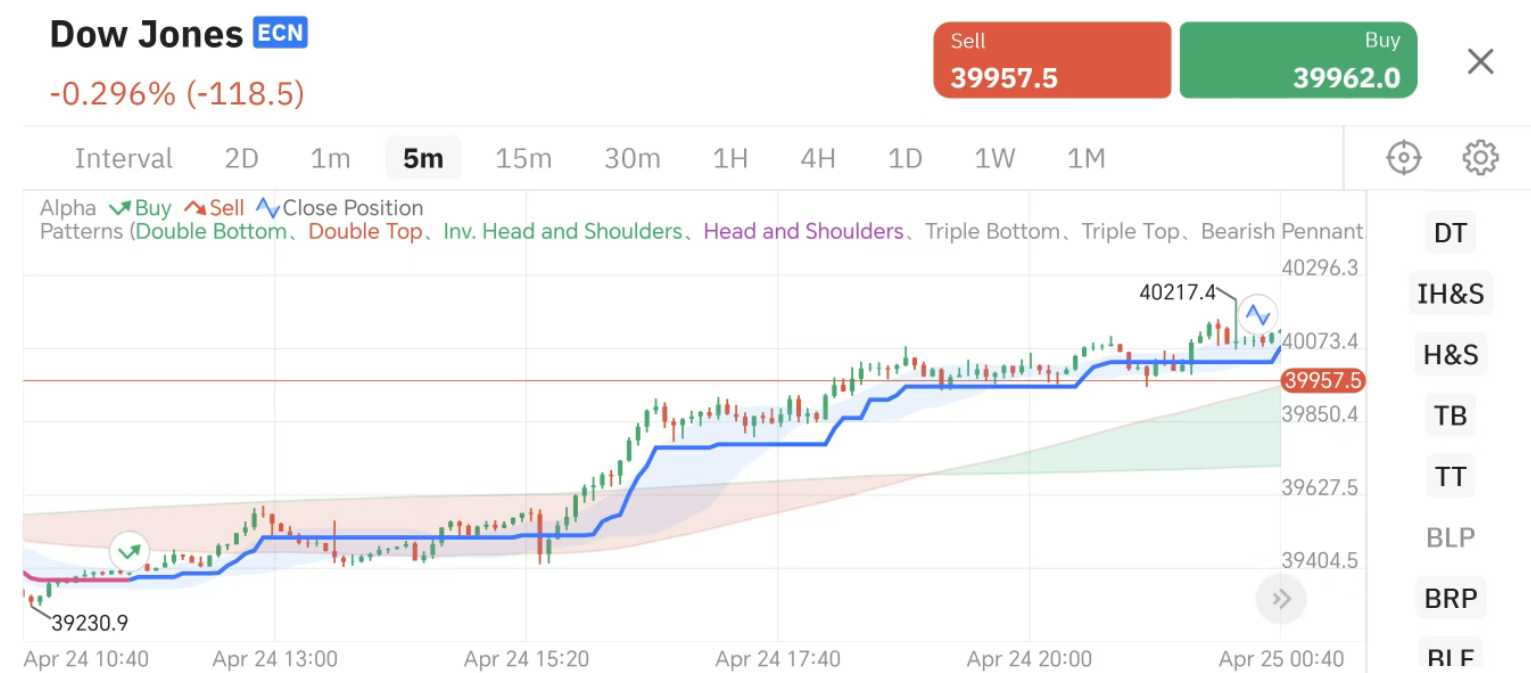
Task: Select the 1H interval tab
Action: coord(730,158)
